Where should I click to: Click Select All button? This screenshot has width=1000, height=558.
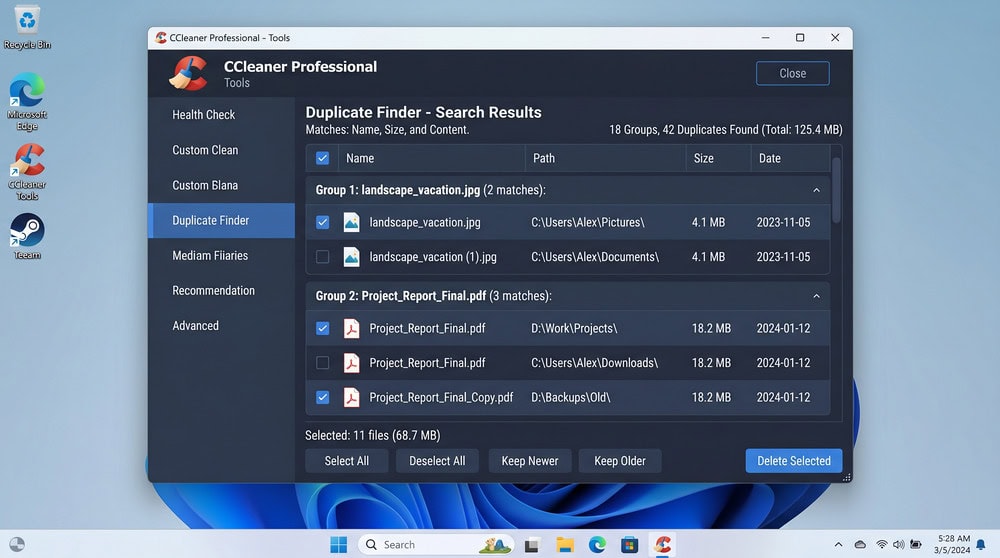[x=346, y=460]
